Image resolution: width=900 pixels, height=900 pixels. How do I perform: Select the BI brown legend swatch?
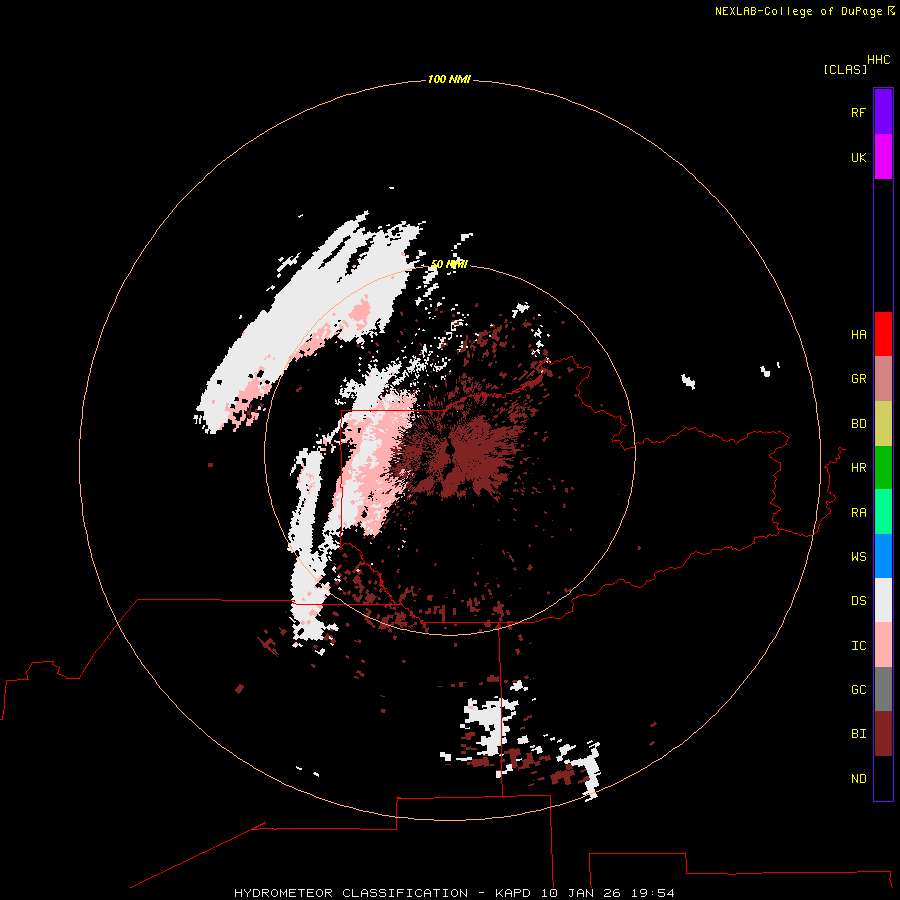(x=883, y=734)
